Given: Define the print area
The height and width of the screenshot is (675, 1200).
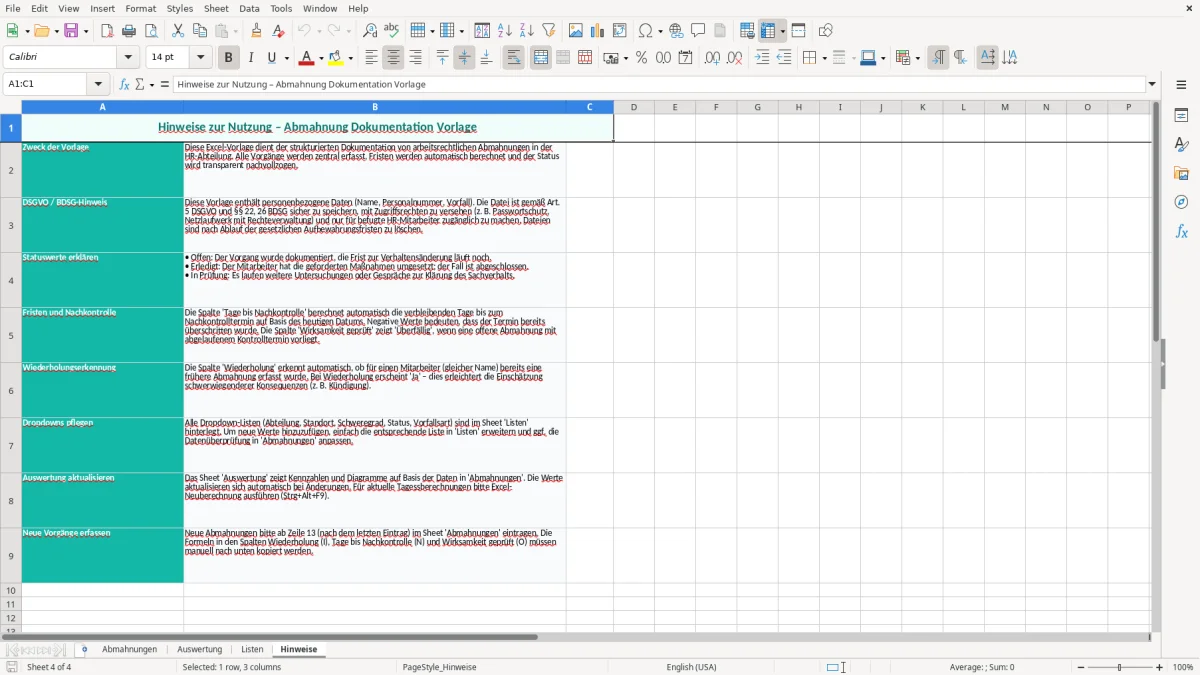Looking at the screenshot, I should pos(747,31).
